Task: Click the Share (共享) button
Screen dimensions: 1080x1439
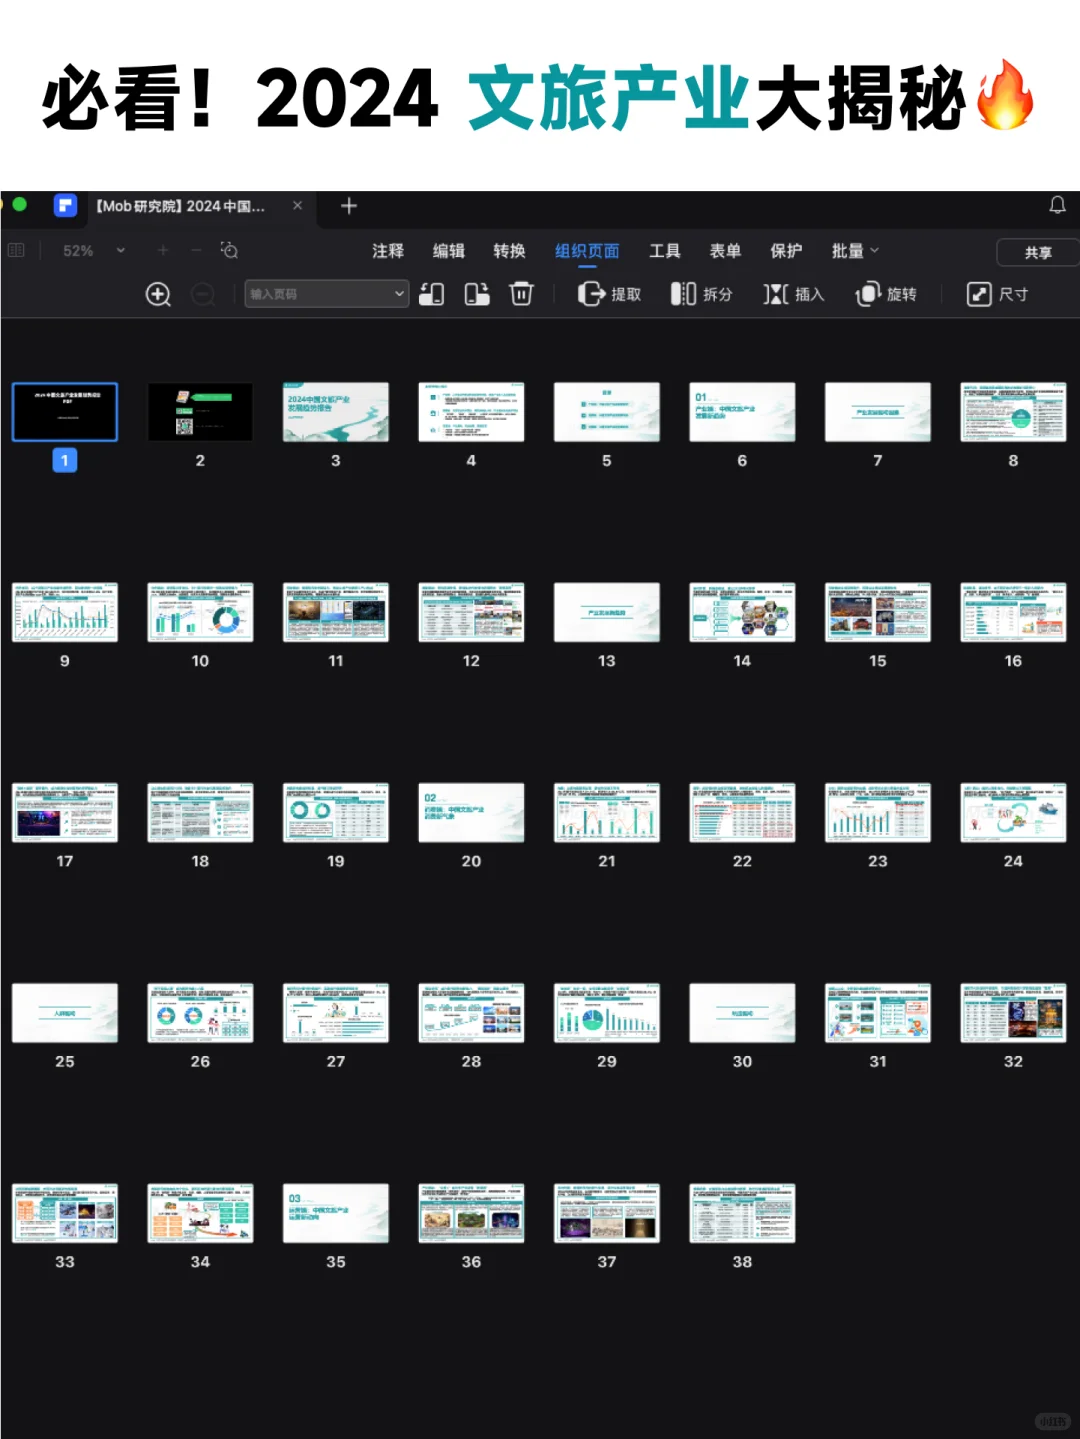Action: [1038, 252]
